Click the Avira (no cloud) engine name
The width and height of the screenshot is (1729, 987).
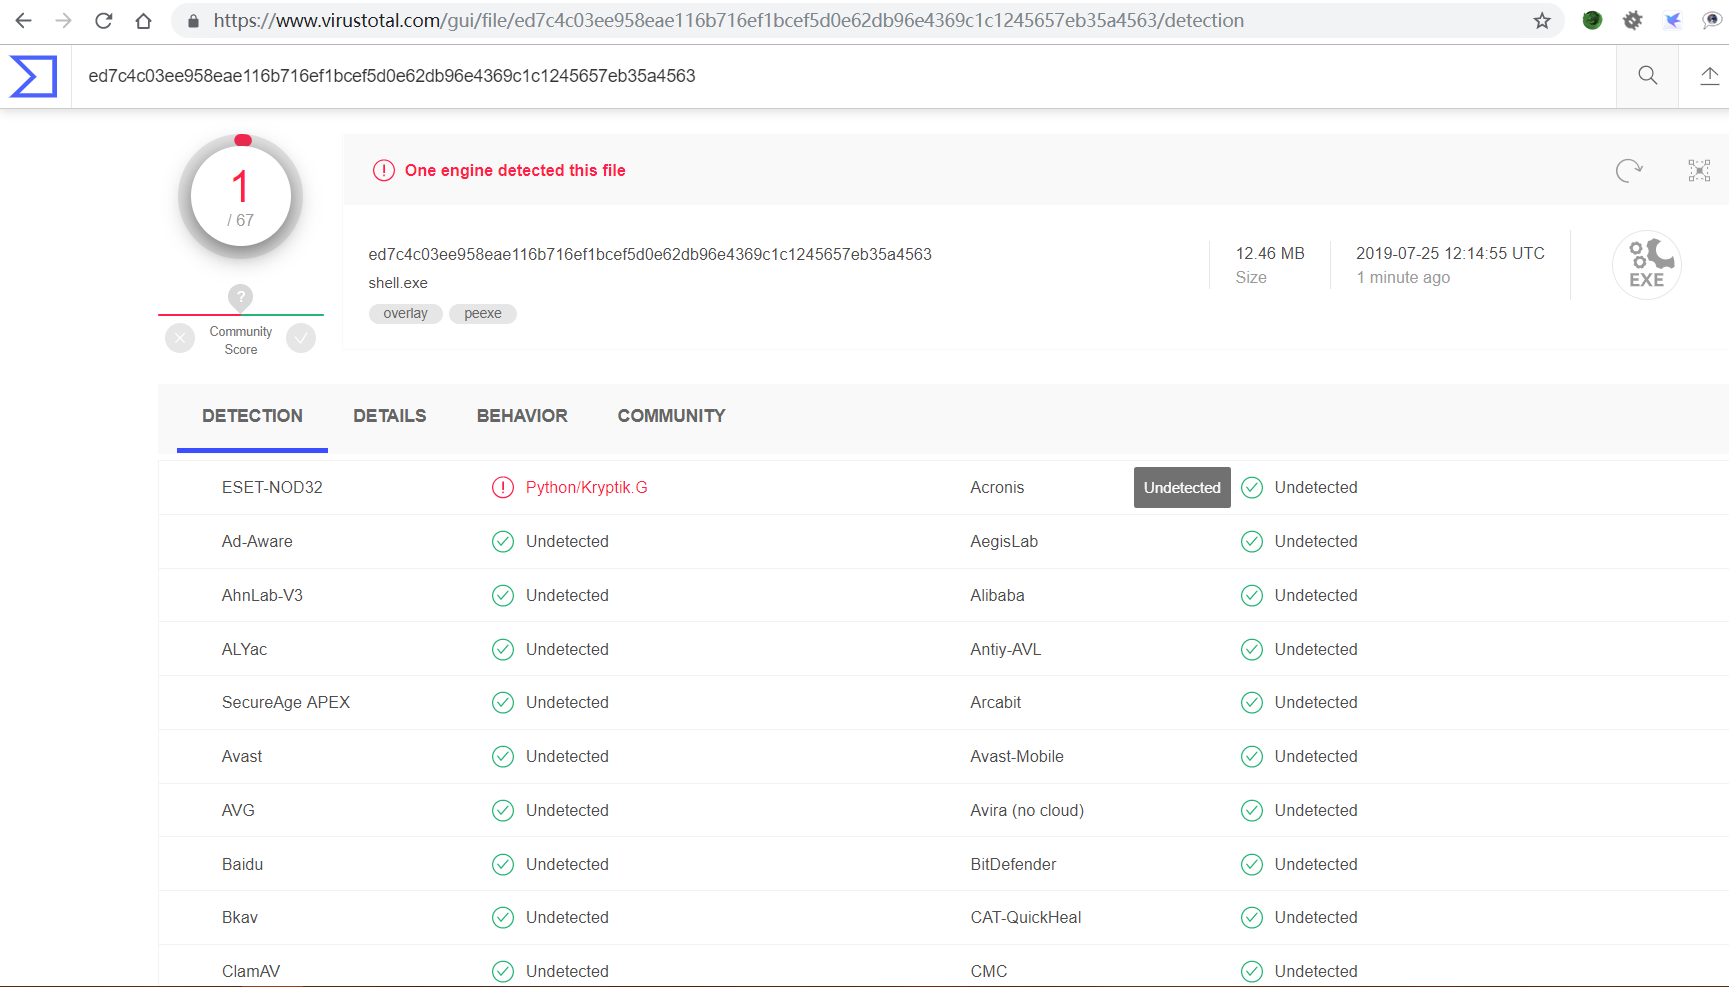[x=1027, y=810]
